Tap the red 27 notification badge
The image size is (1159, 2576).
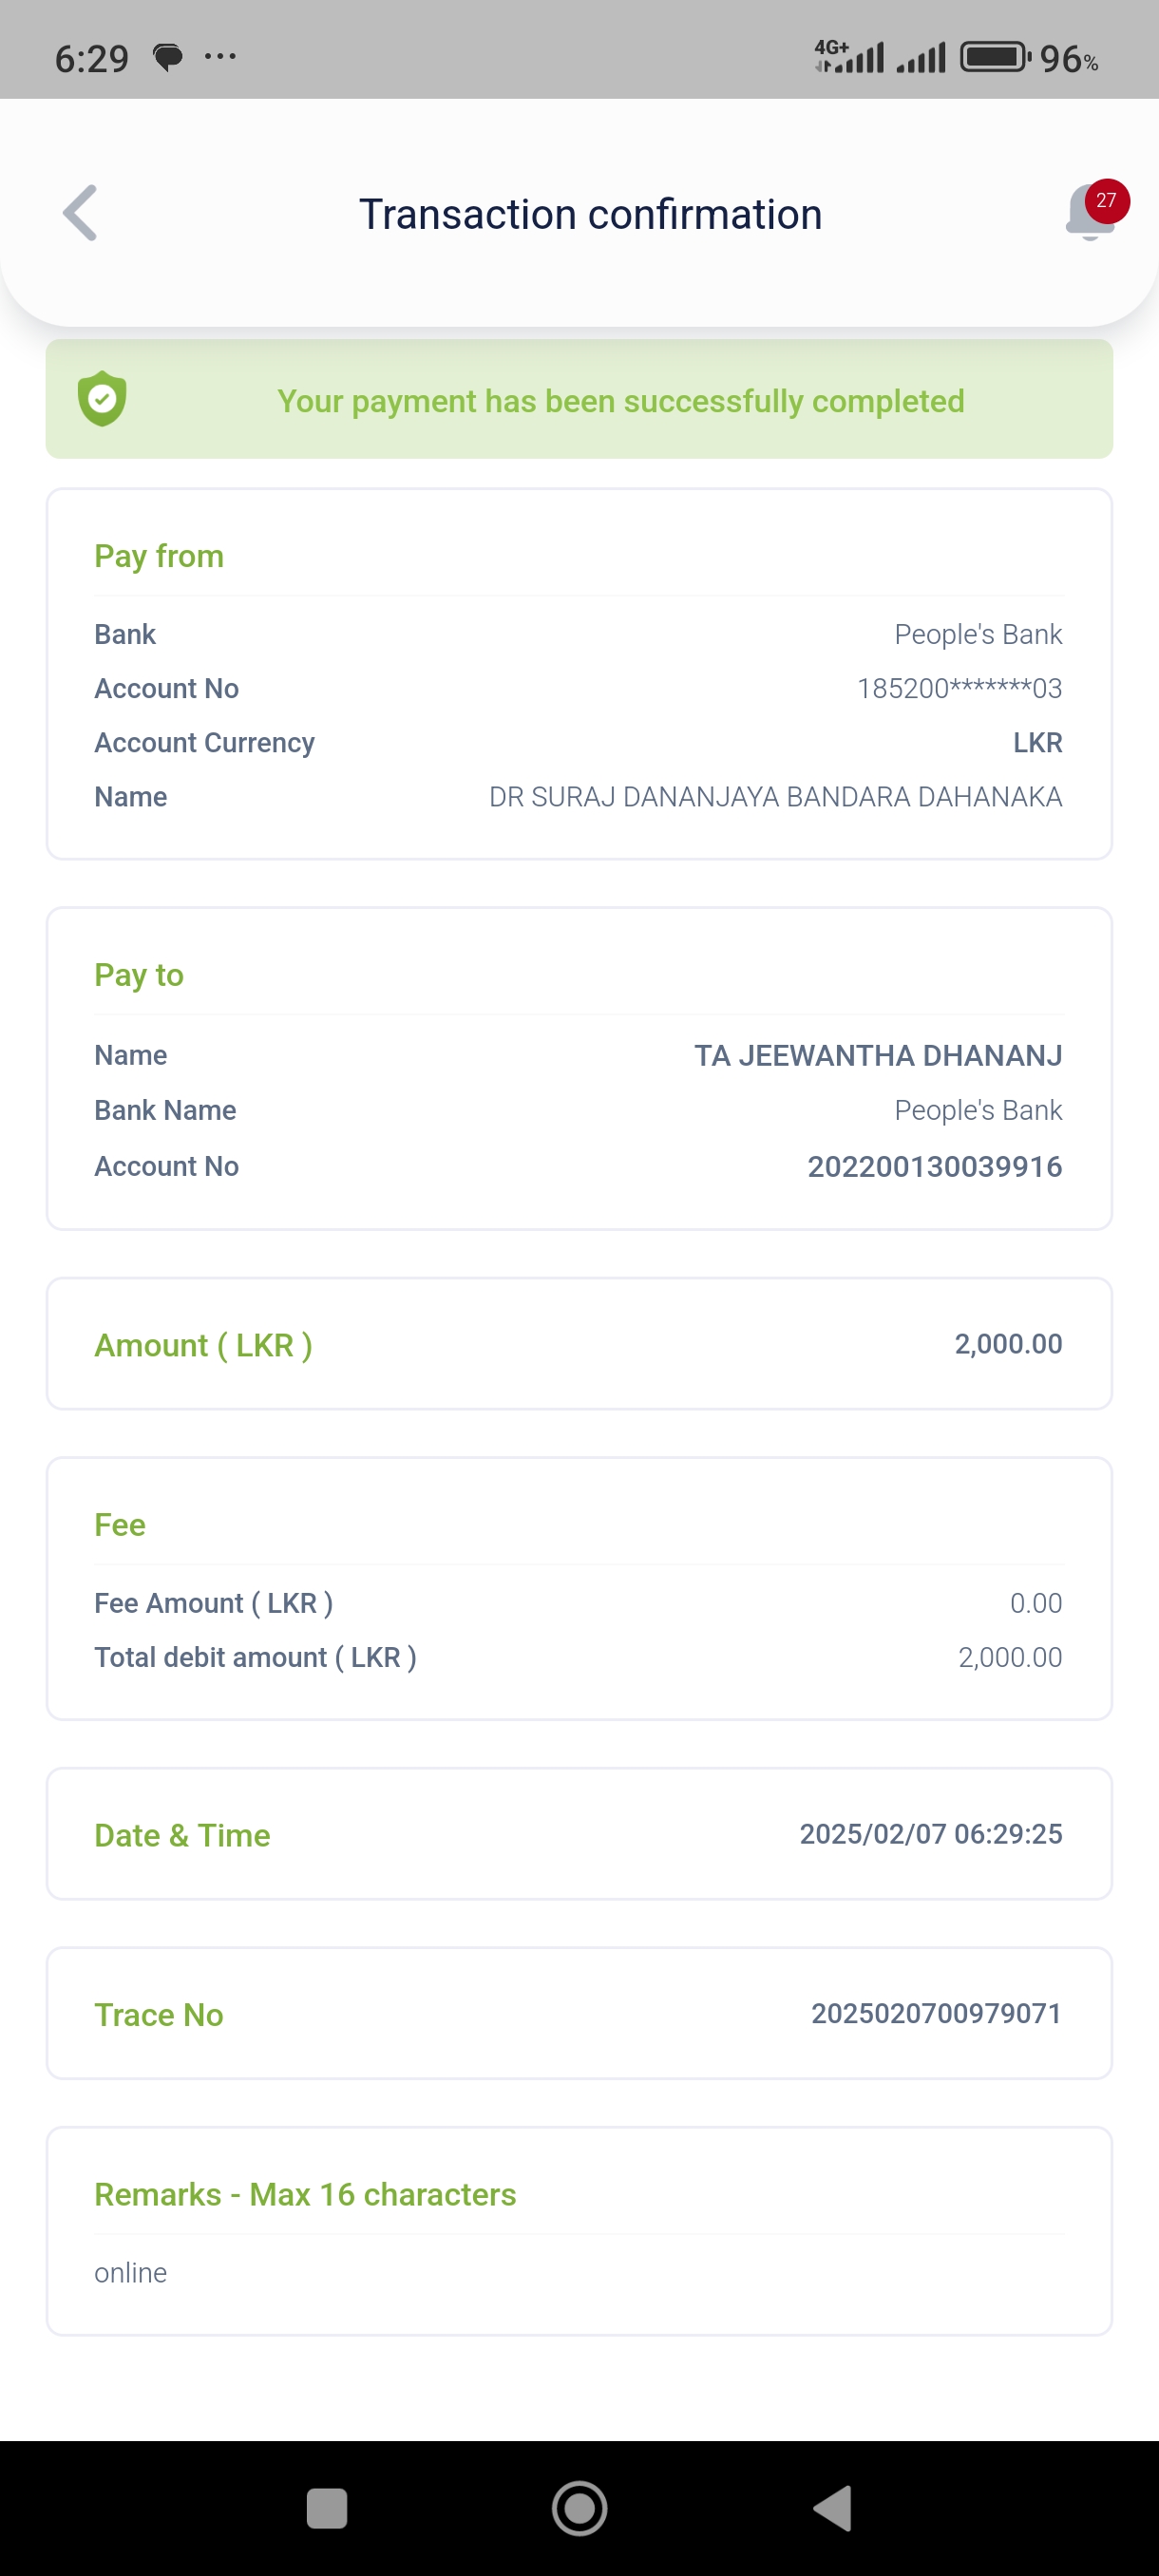coord(1106,200)
